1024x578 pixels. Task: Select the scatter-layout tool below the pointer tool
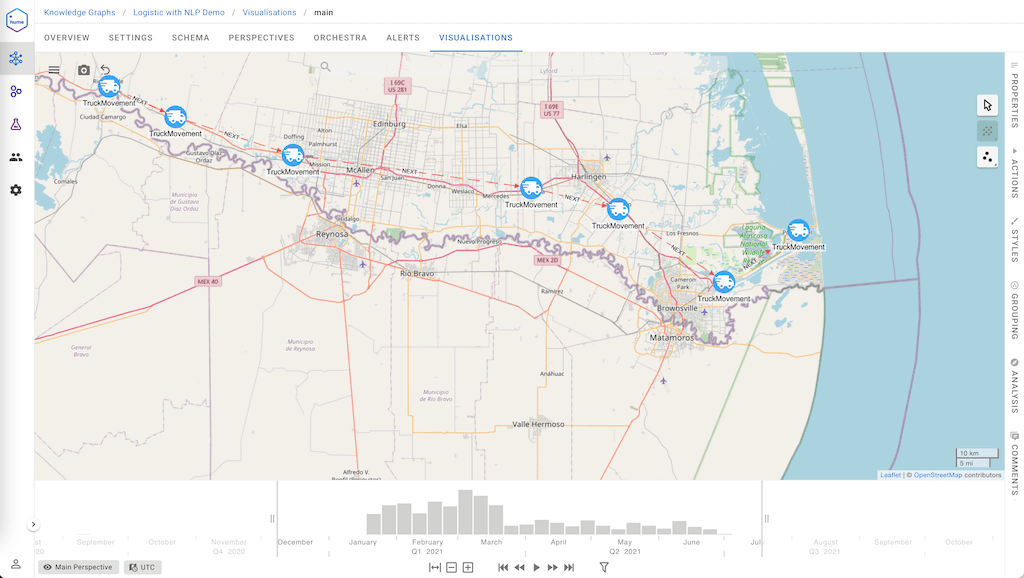click(987, 157)
